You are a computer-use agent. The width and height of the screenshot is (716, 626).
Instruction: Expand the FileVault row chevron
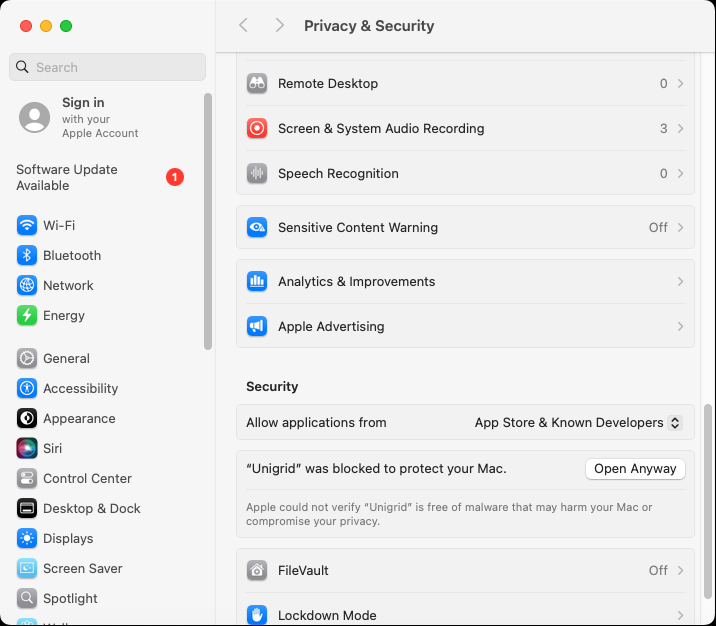pyautogui.click(x=680, y=570)
